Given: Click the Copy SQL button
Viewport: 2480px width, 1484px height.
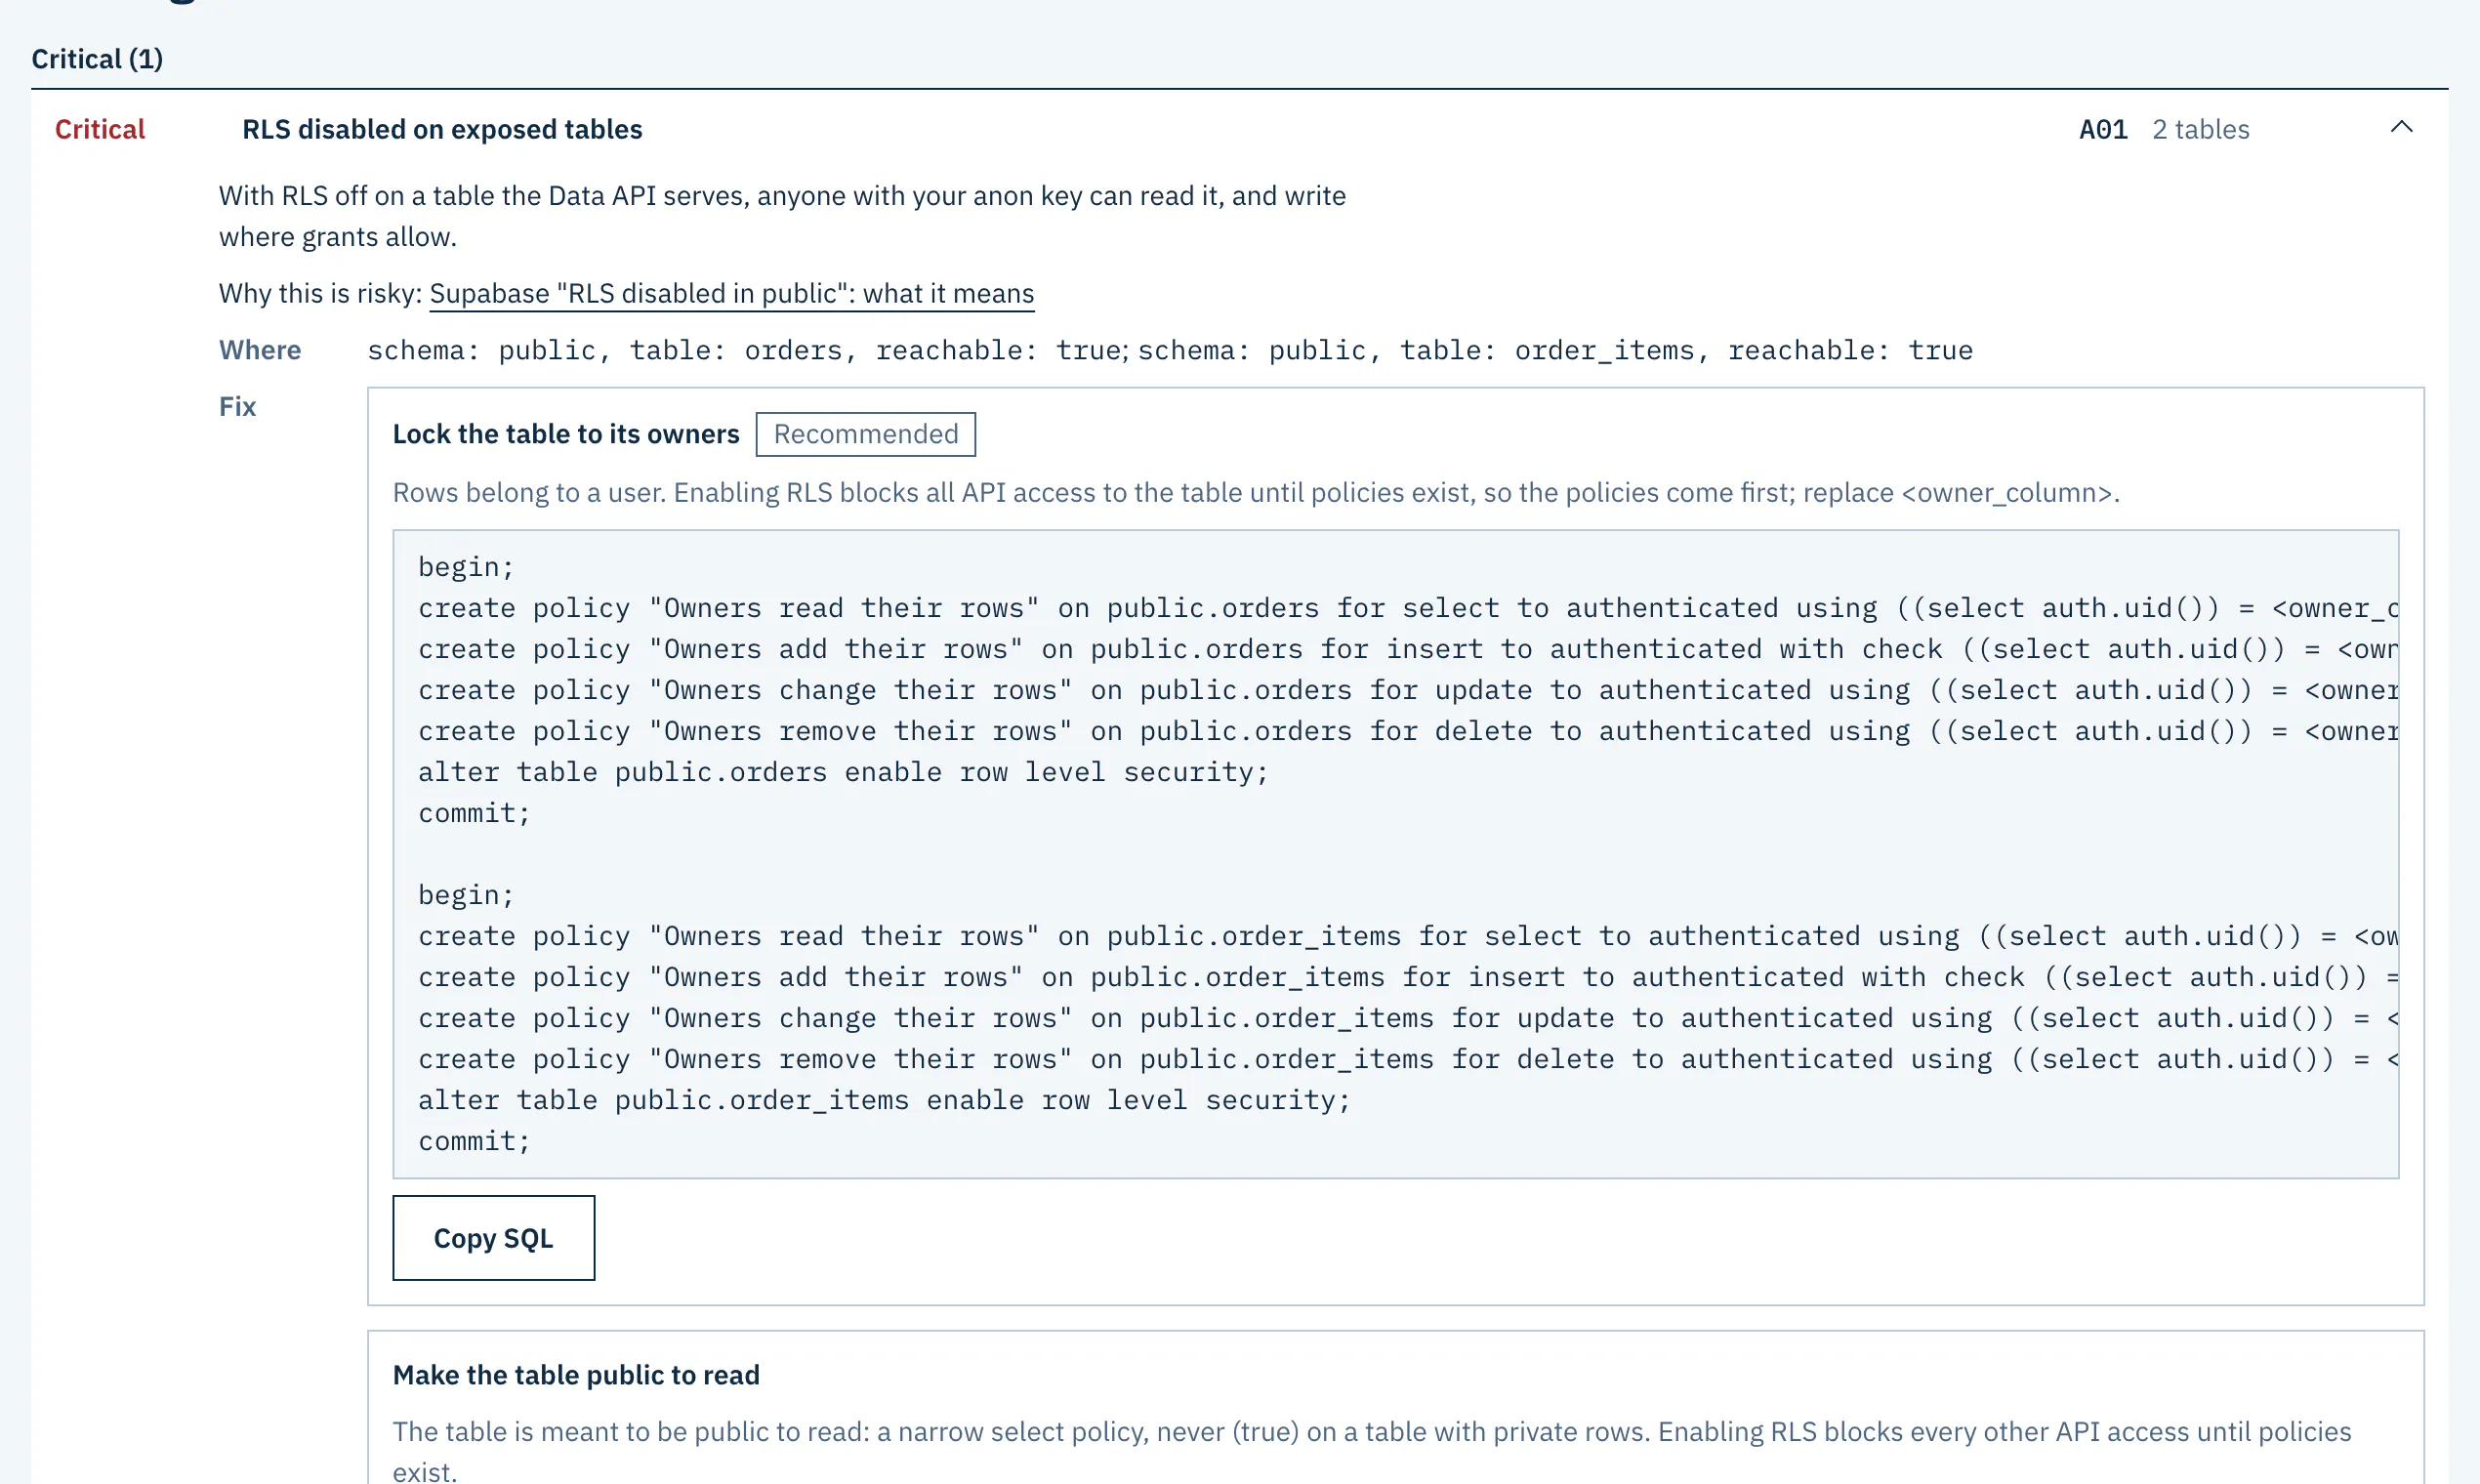Looking at the screenshot, I should 493,1238.
